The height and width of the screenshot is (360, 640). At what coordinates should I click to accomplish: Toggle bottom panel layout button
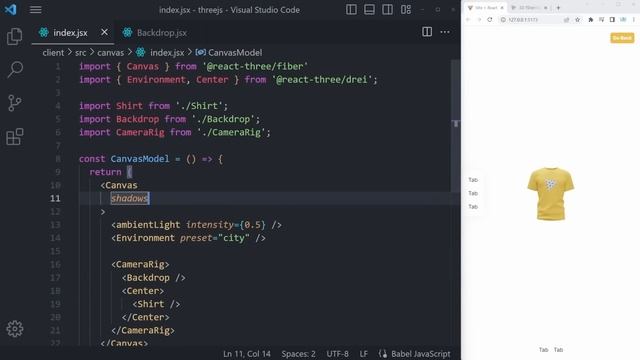tap(369, 9)
